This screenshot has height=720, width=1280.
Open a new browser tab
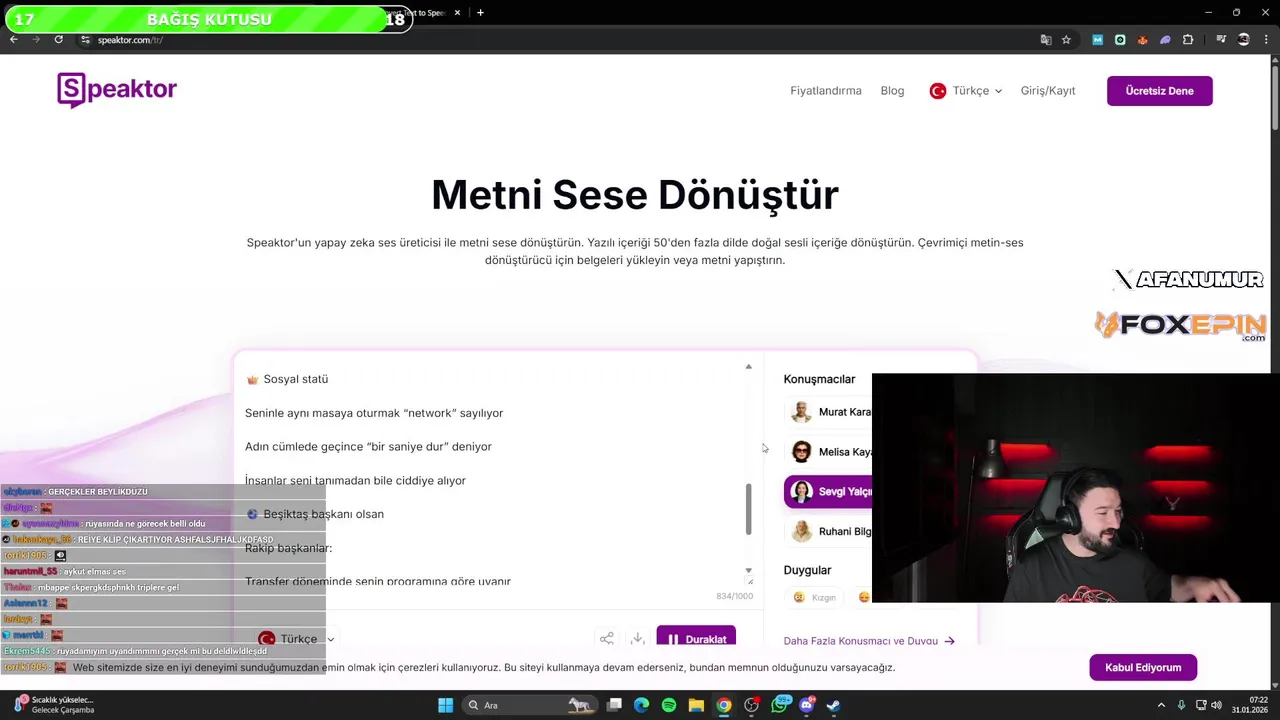point(480,13)
